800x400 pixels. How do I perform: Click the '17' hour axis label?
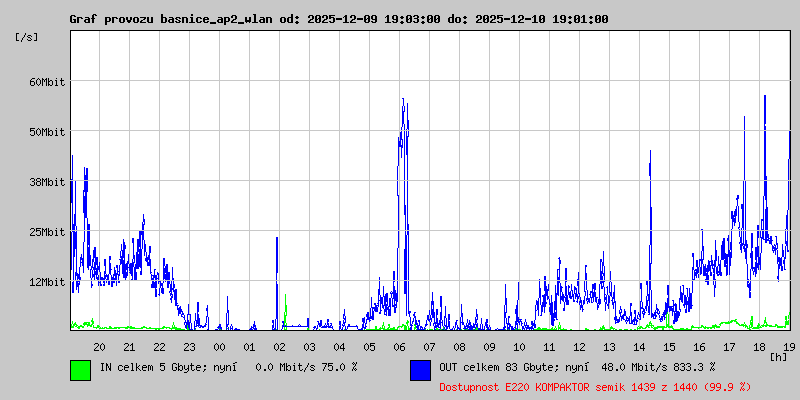coord(730,347)
